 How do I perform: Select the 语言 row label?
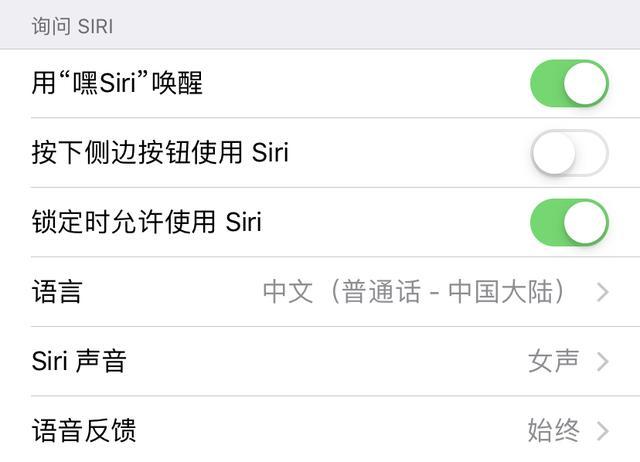[x=57, y=292]
